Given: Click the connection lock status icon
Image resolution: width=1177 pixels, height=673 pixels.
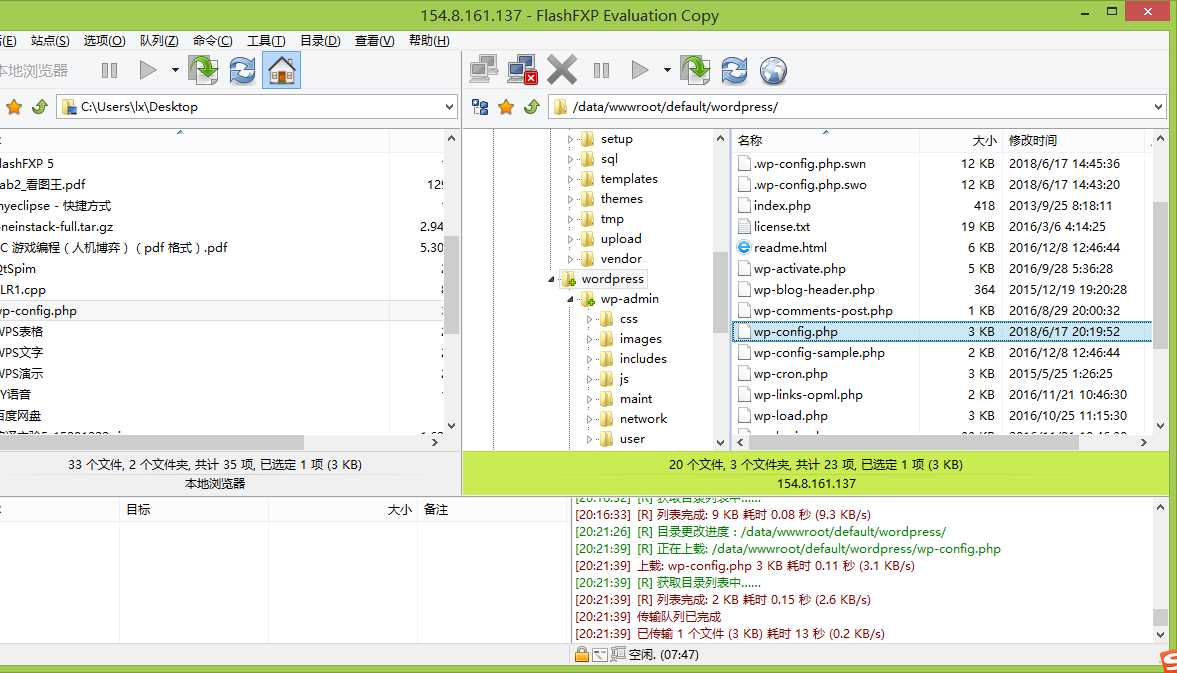Looking at the screenshot, I should click(x=581, y=654).
